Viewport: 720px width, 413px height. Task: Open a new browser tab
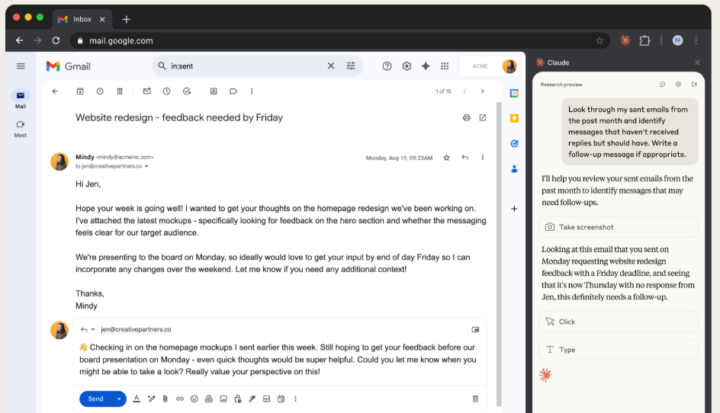point(126,19)
